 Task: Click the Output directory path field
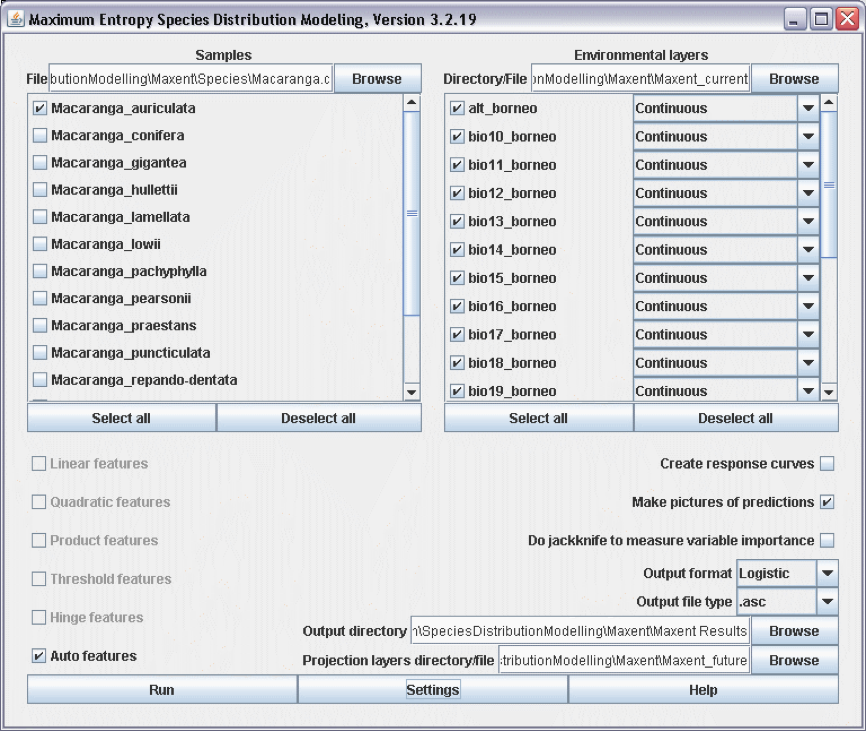point(580,631)
